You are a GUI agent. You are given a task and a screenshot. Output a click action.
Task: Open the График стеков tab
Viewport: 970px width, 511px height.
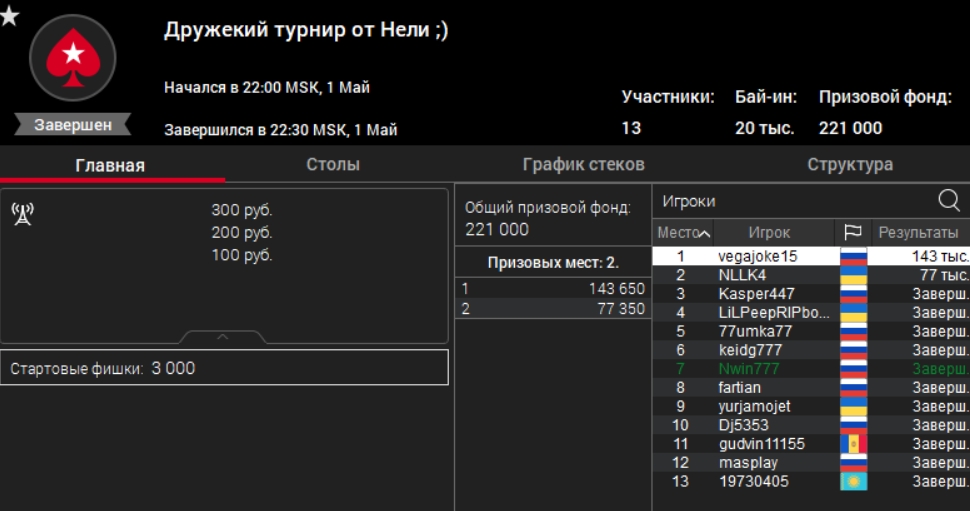[583, 165]
